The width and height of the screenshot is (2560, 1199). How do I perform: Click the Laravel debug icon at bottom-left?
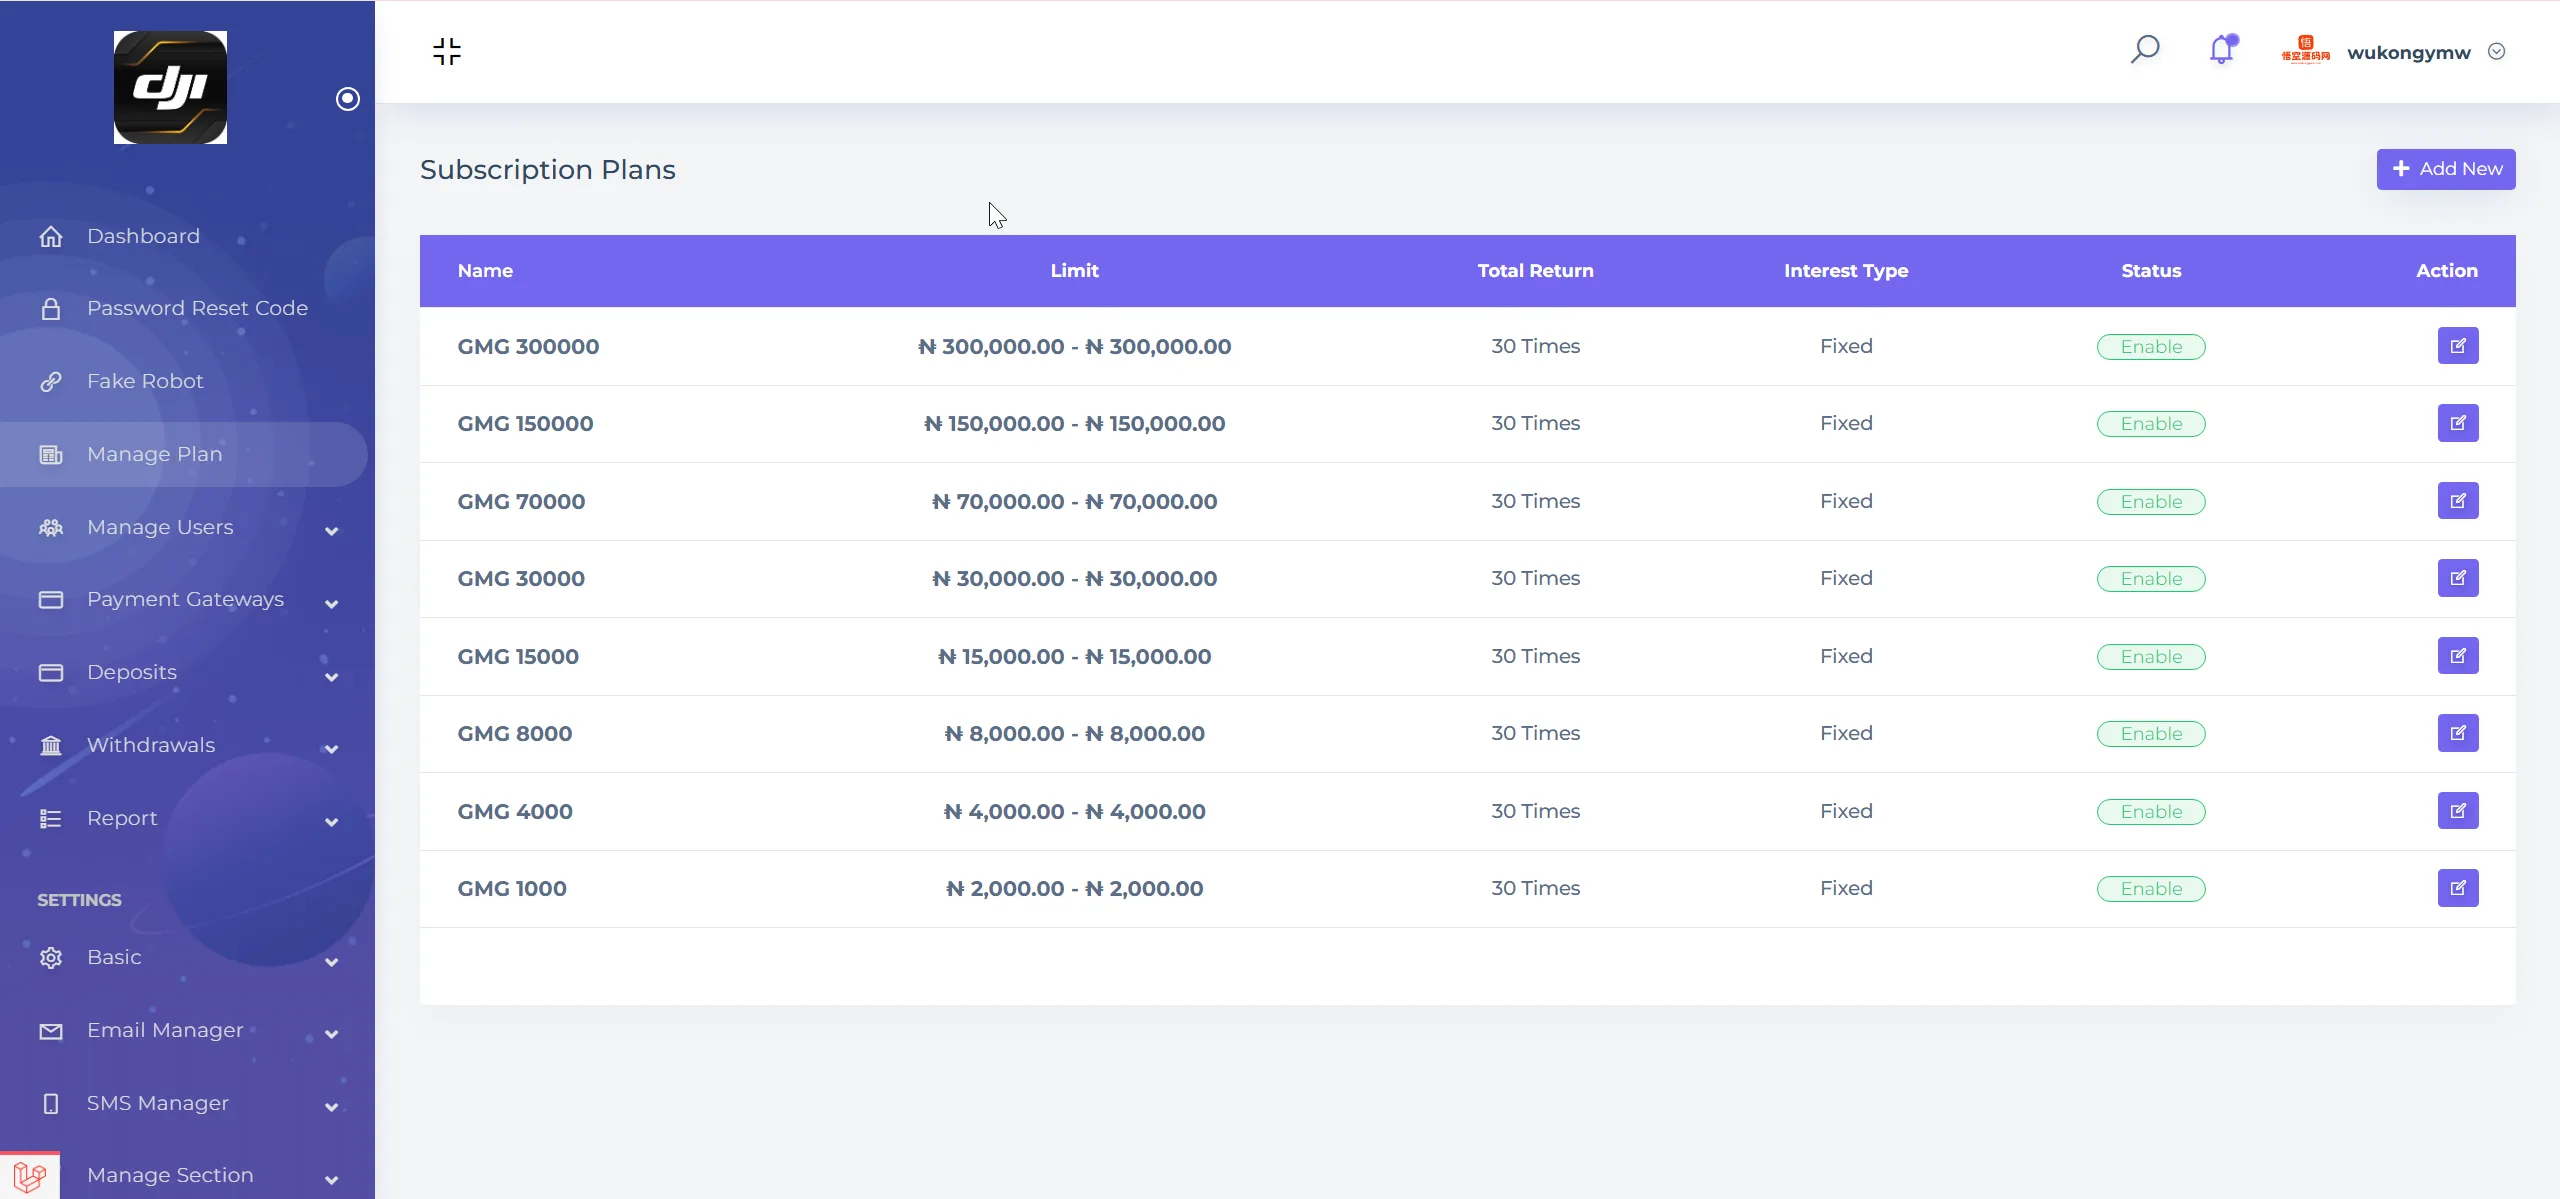(30, 1176)
